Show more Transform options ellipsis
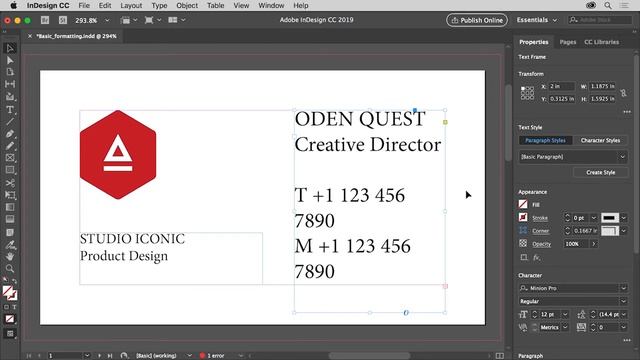Screen dimensions: 640x360 click(627, 112)
